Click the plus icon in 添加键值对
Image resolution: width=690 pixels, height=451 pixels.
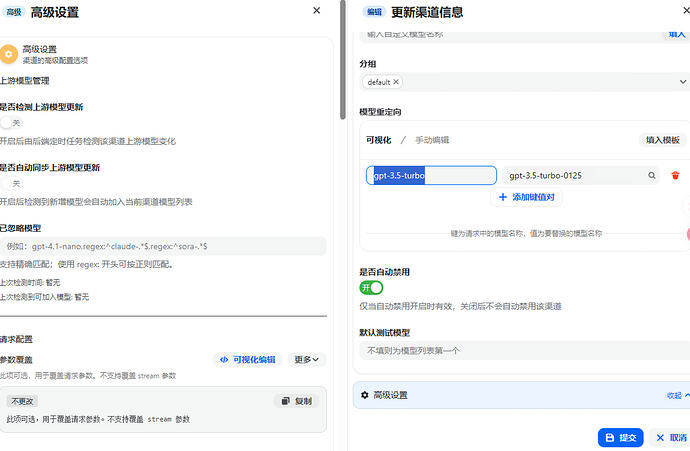tap(503, 197)
